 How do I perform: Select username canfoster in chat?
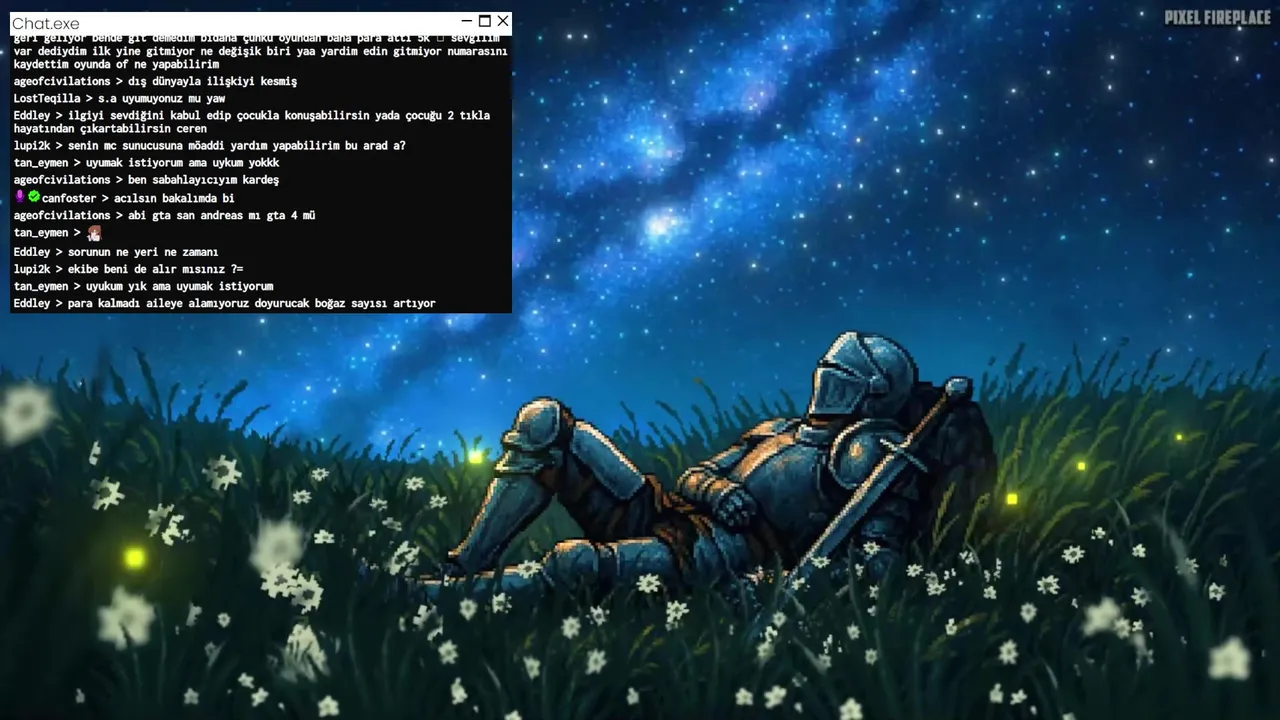pos(68,198)
